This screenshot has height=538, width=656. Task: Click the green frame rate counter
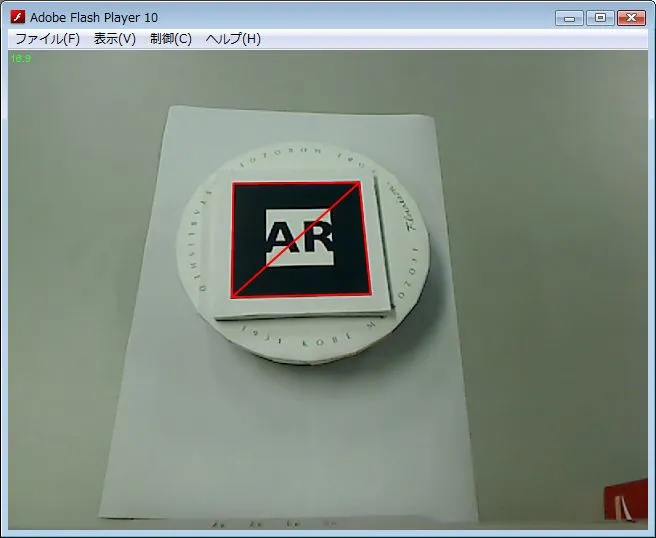tap(20, 58)
